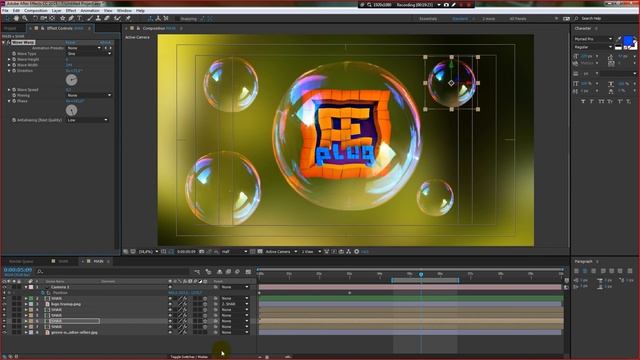Image resolution: width=640 pixels, height=360 pixels.
Task: Select the Star shape tool
Action: pos(62,18)
